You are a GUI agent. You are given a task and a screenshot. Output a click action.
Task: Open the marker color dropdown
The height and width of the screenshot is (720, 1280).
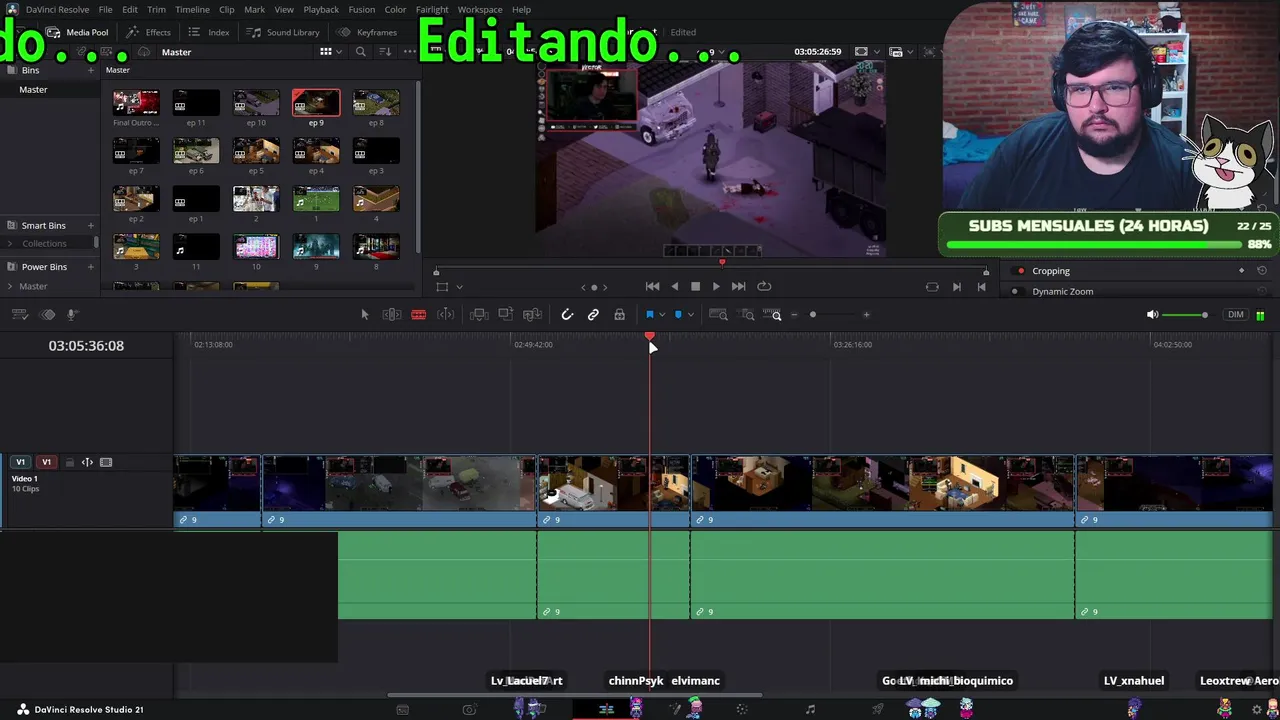[690, 315]
